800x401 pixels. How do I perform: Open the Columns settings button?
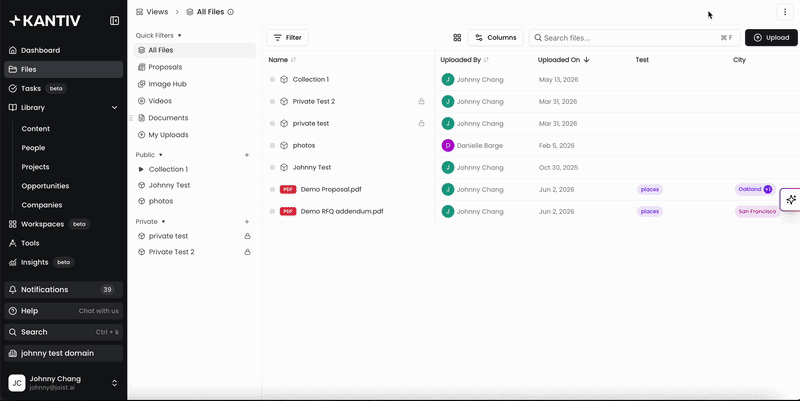click(495, 38)
